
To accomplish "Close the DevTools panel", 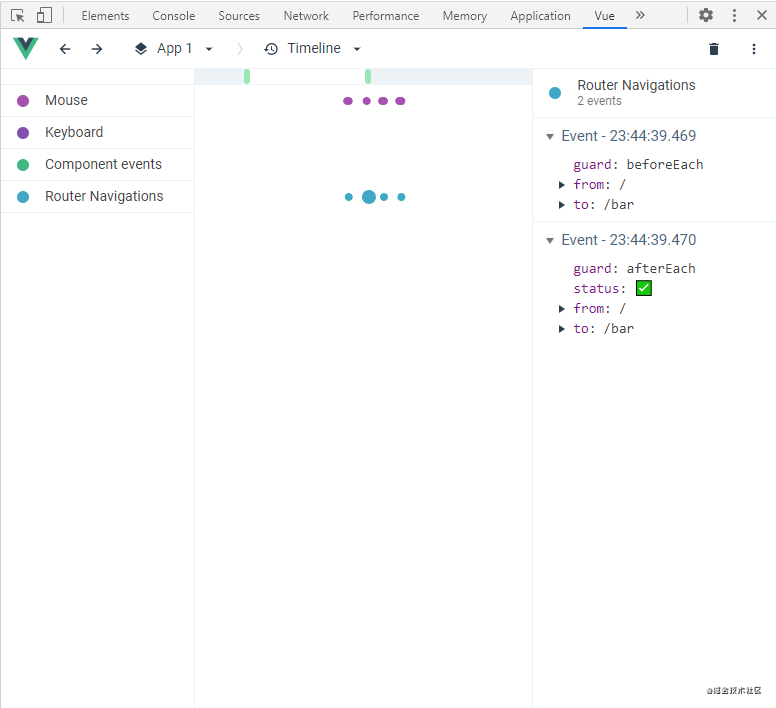I will point(762,15).
